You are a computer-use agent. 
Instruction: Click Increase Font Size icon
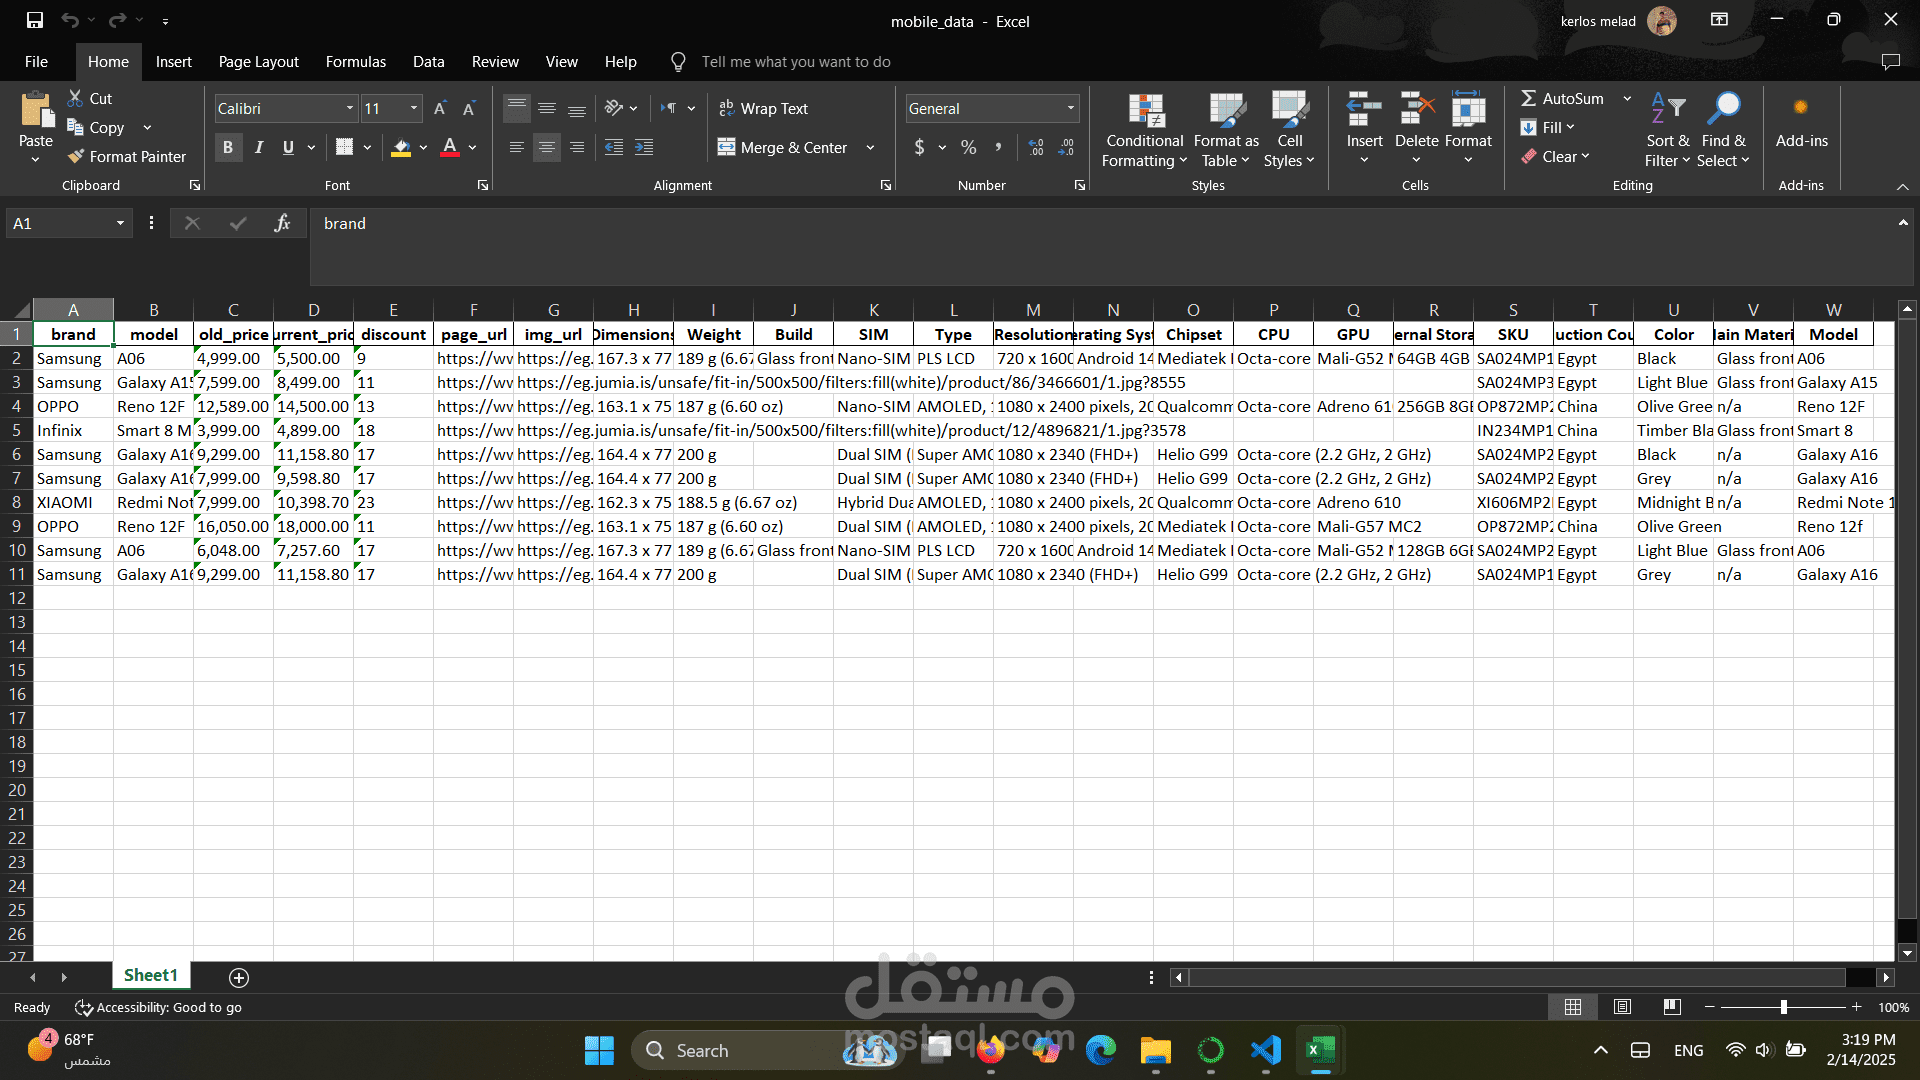pyautogui.click(x=439, y=109)
